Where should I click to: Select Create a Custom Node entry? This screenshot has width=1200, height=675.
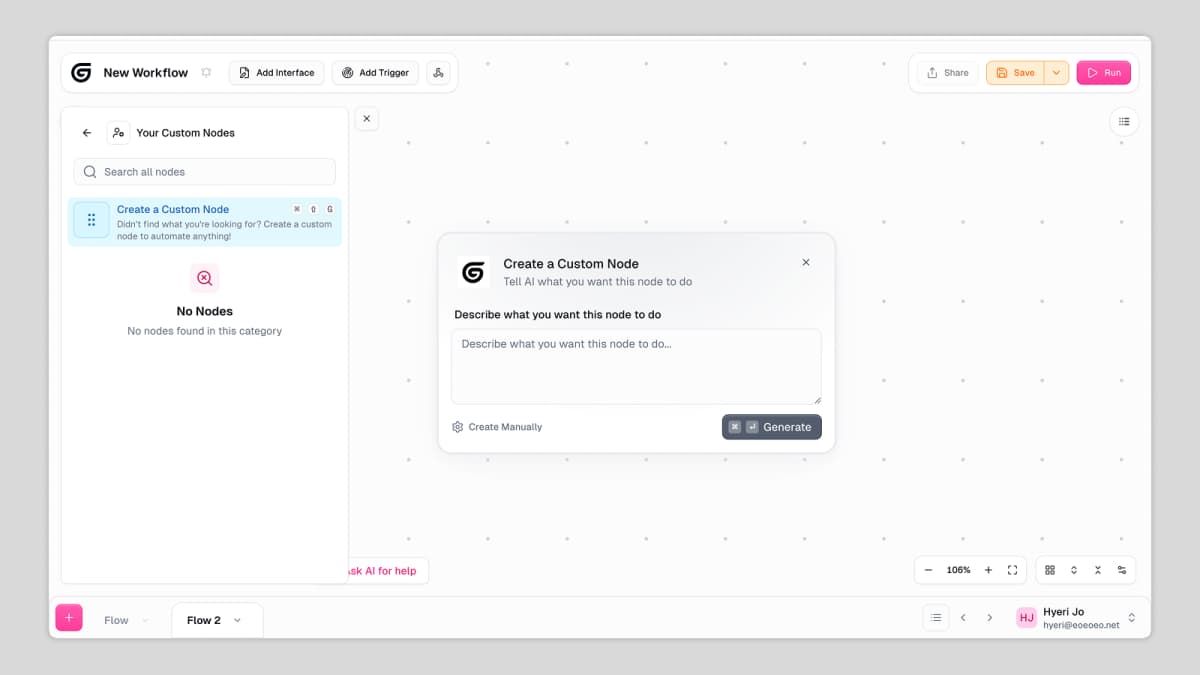205,221
